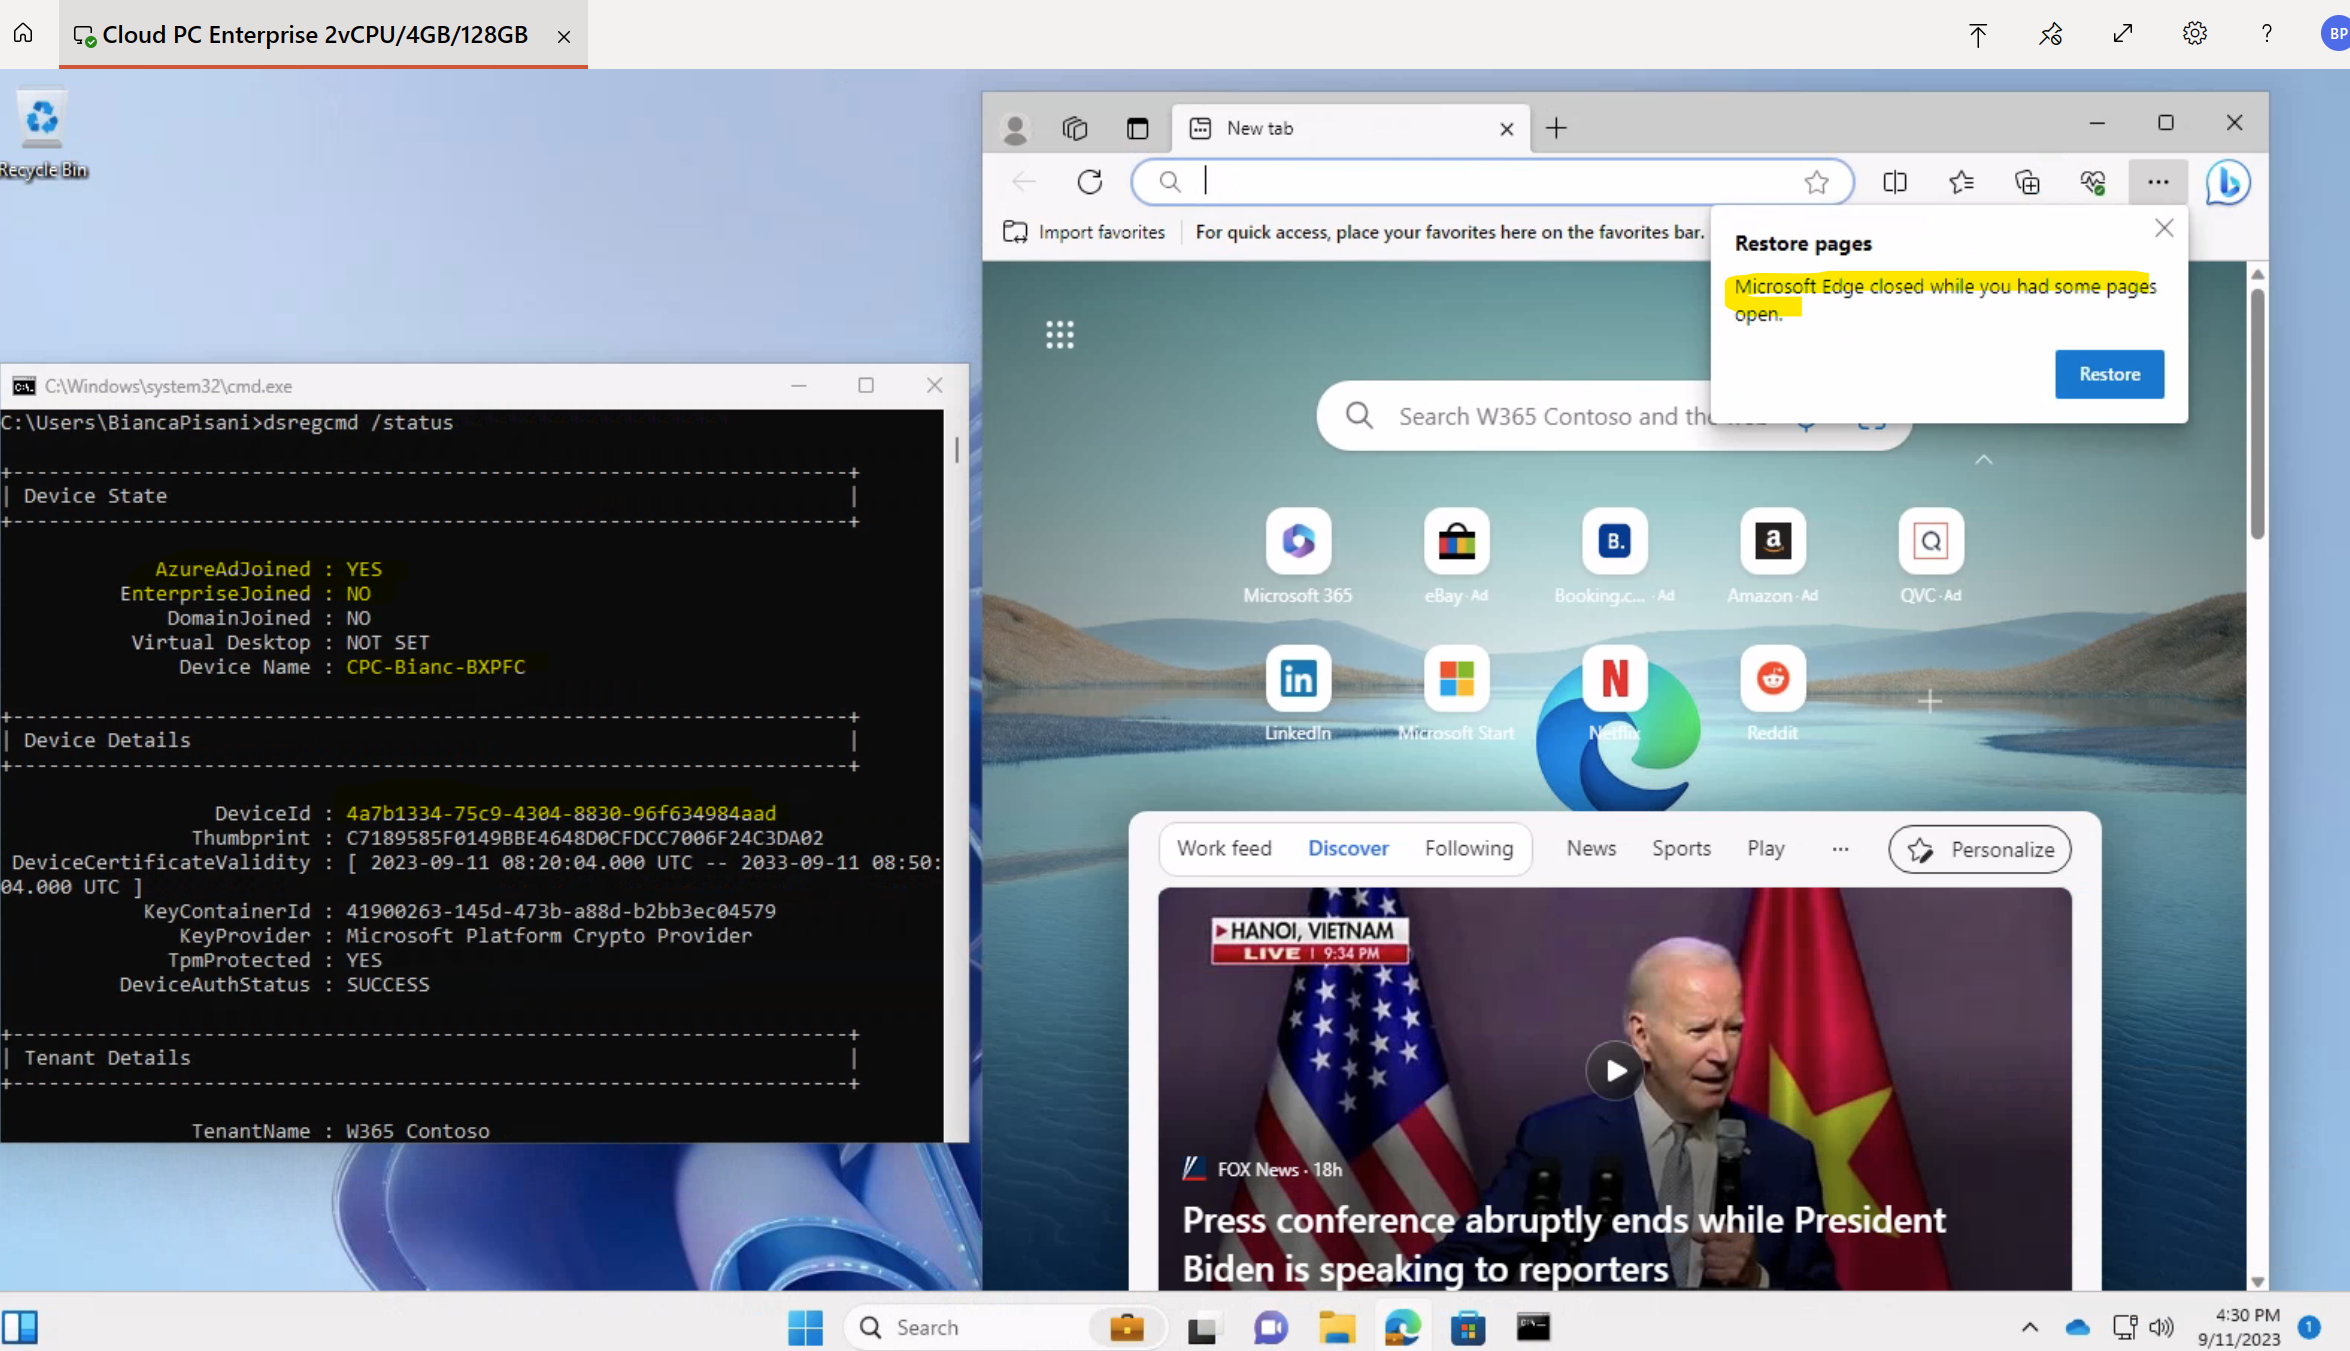Open the Bing Copilot sidebar icon
Screen dimensions: 2350x1351
[x=2228, y=182]
